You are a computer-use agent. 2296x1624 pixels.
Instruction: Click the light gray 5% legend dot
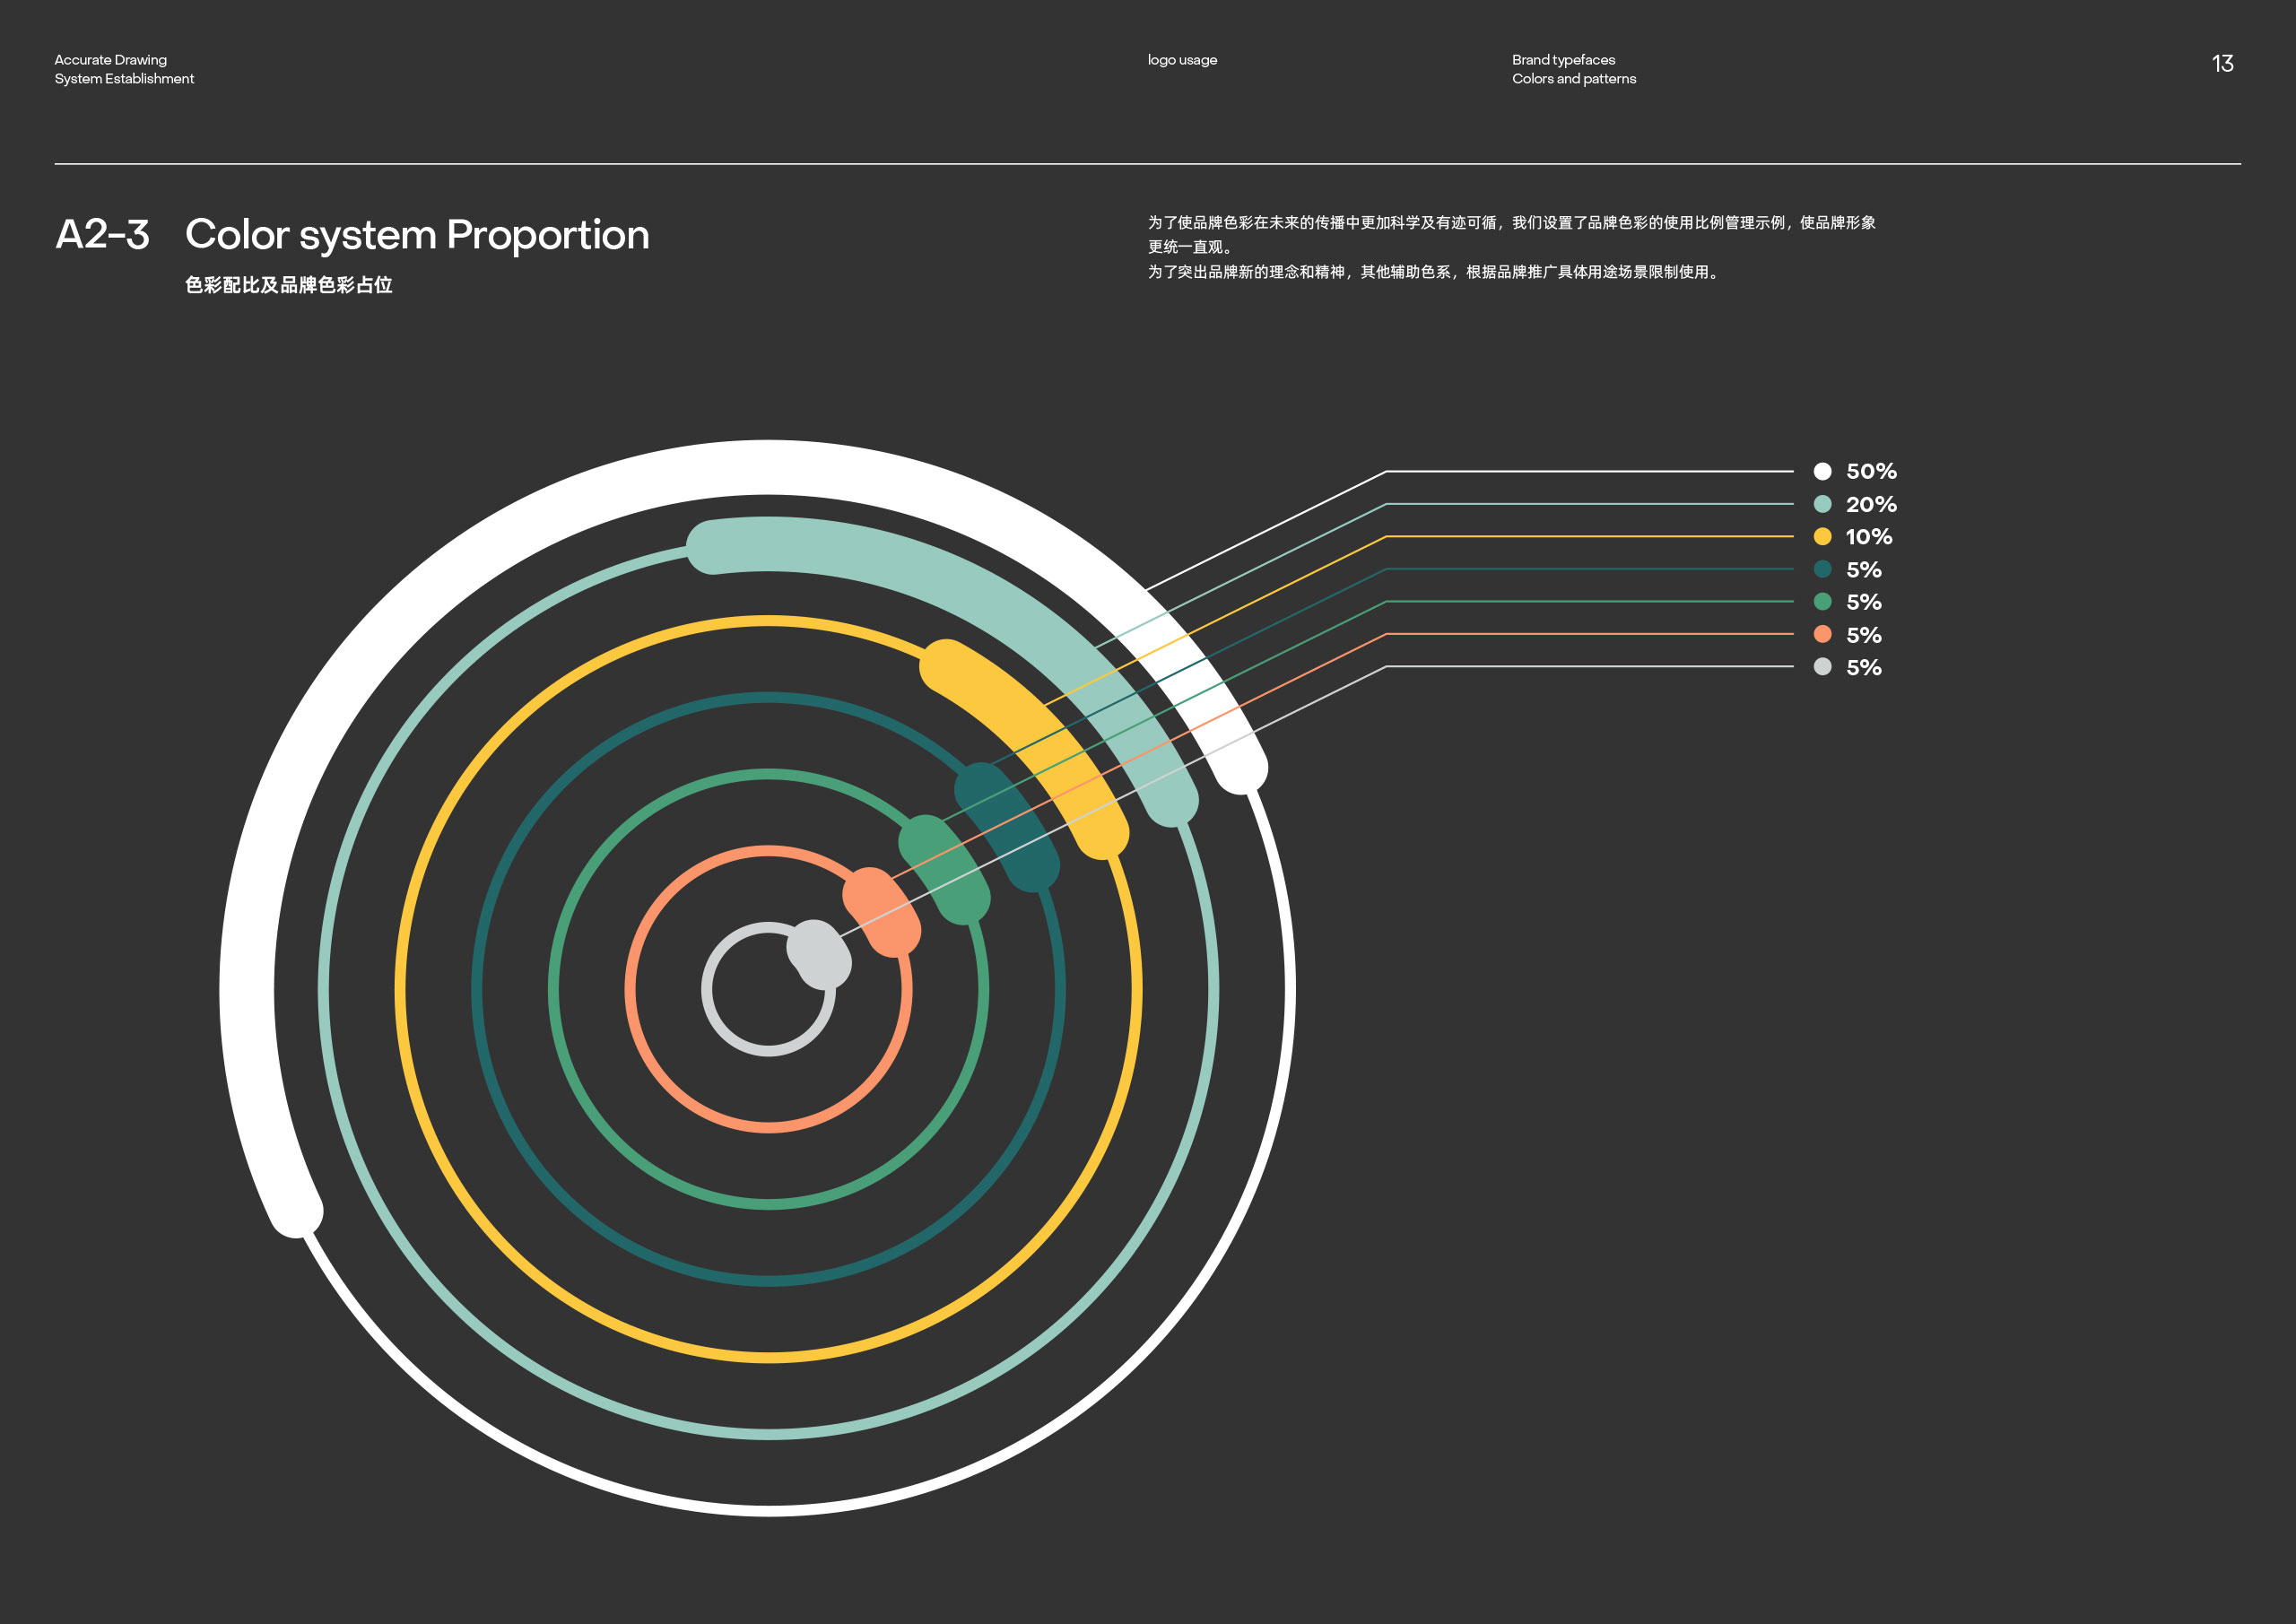point(1822,666)
